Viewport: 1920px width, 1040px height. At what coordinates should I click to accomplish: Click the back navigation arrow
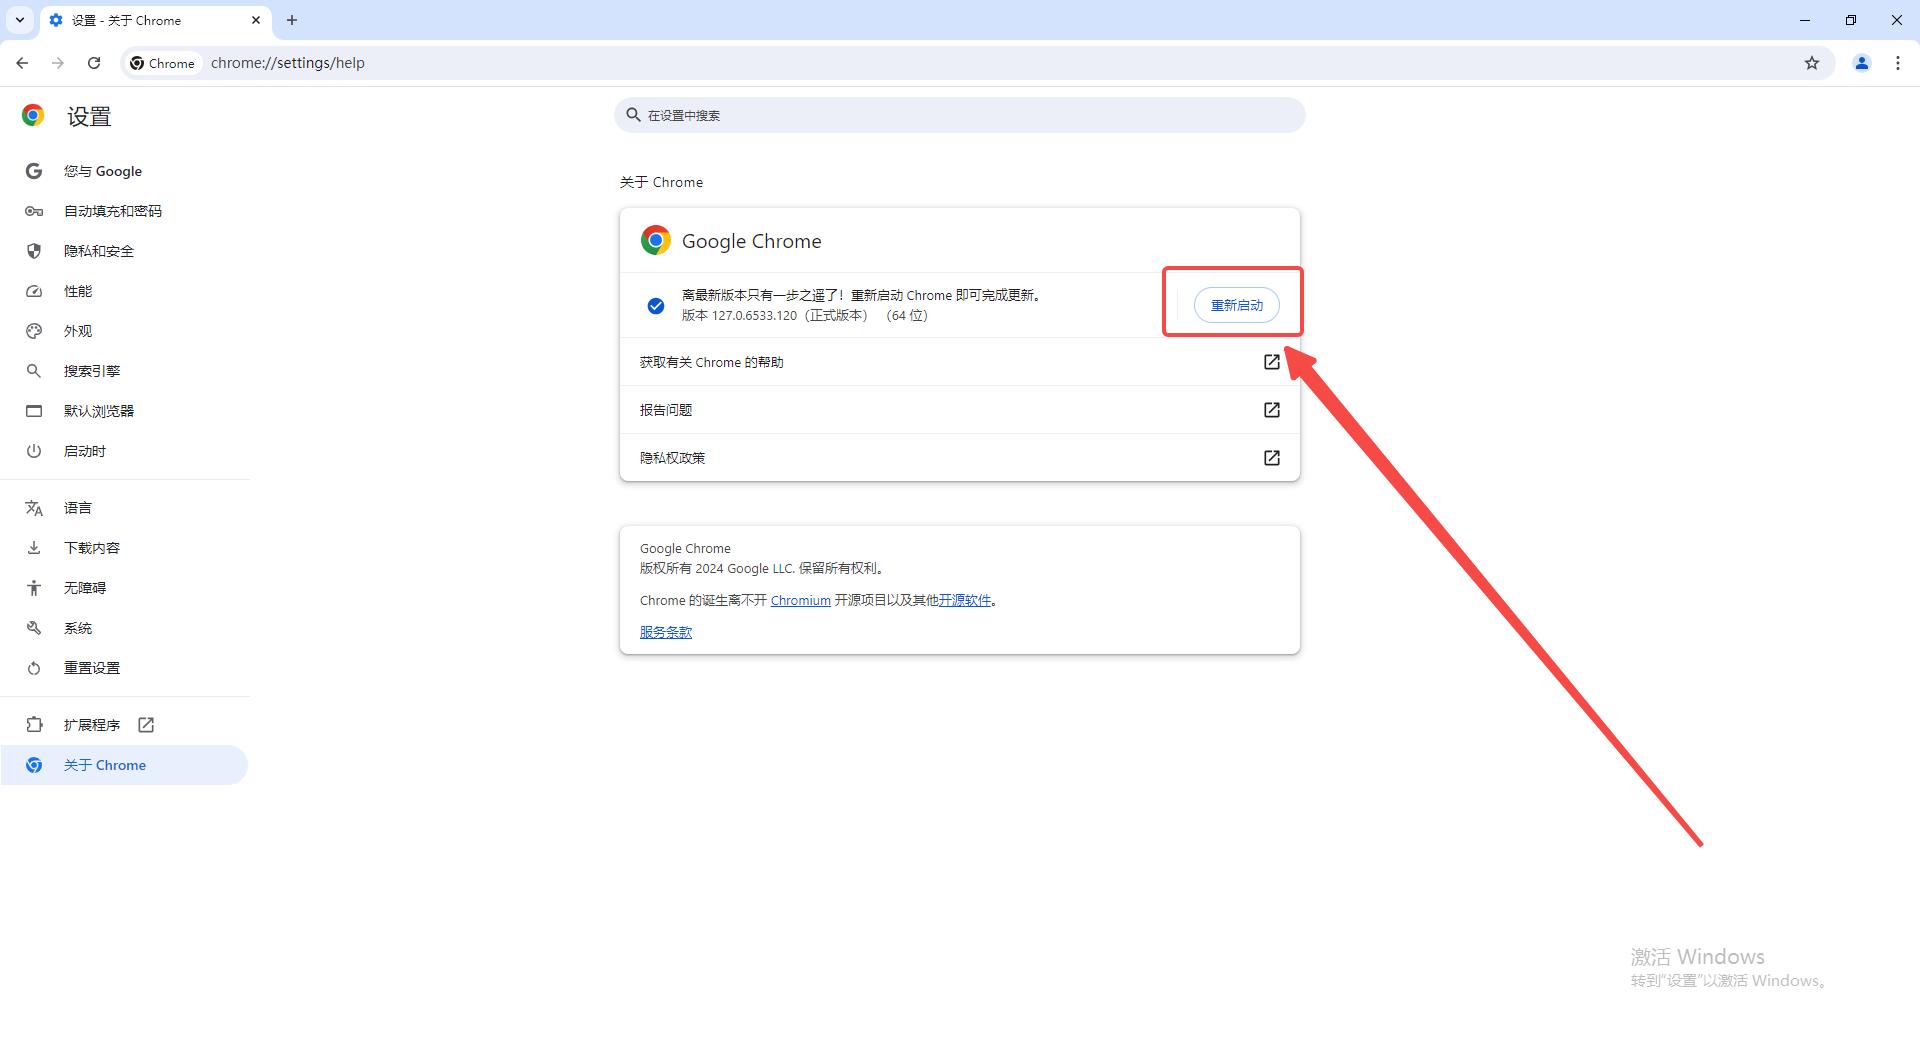coord(22,63)
